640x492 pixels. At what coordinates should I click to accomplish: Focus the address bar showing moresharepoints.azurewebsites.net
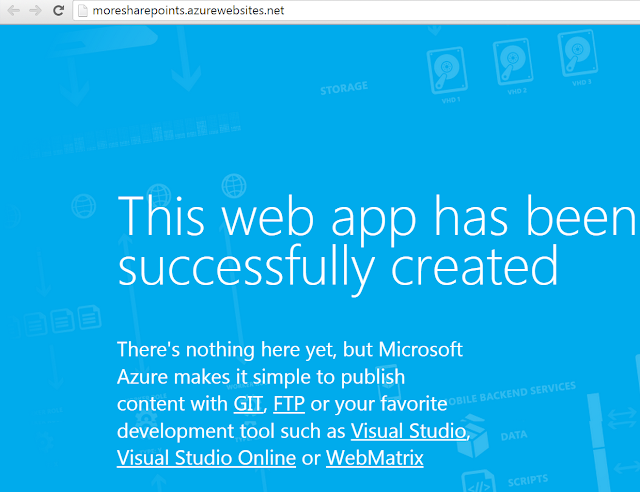(356, 10)
